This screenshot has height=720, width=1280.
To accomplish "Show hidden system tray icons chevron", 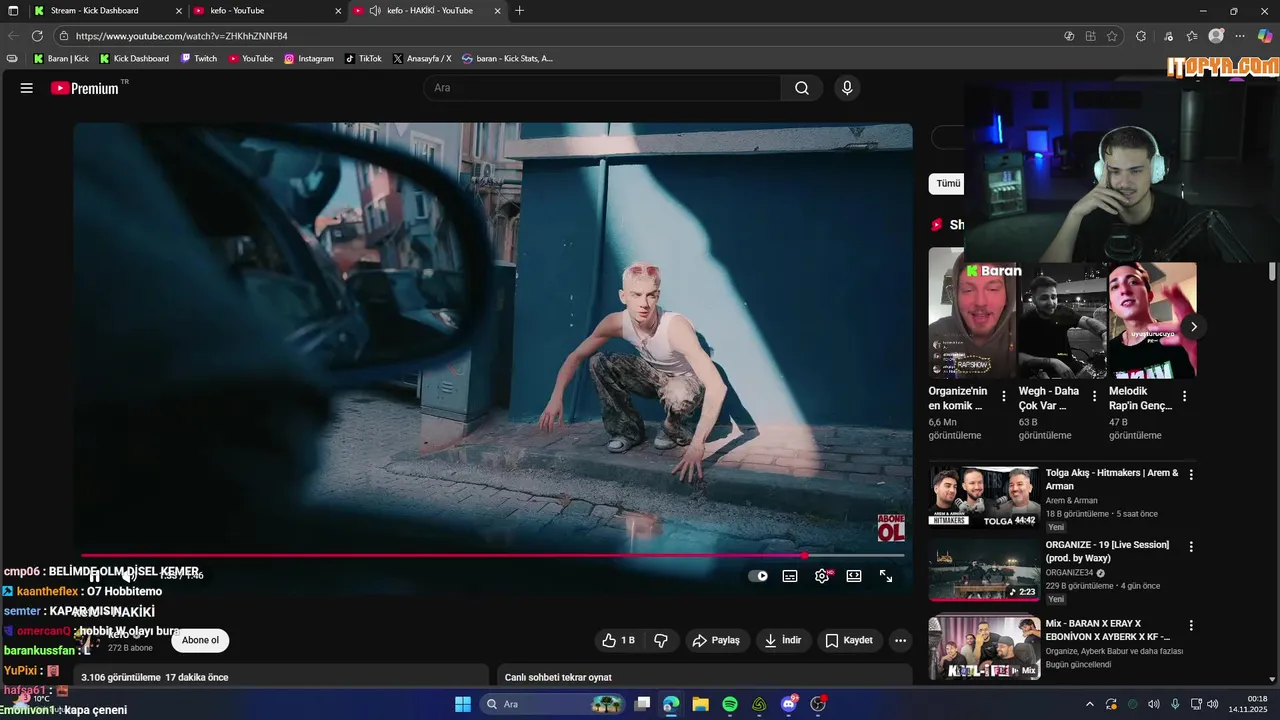I will (x=1091, y=704).
